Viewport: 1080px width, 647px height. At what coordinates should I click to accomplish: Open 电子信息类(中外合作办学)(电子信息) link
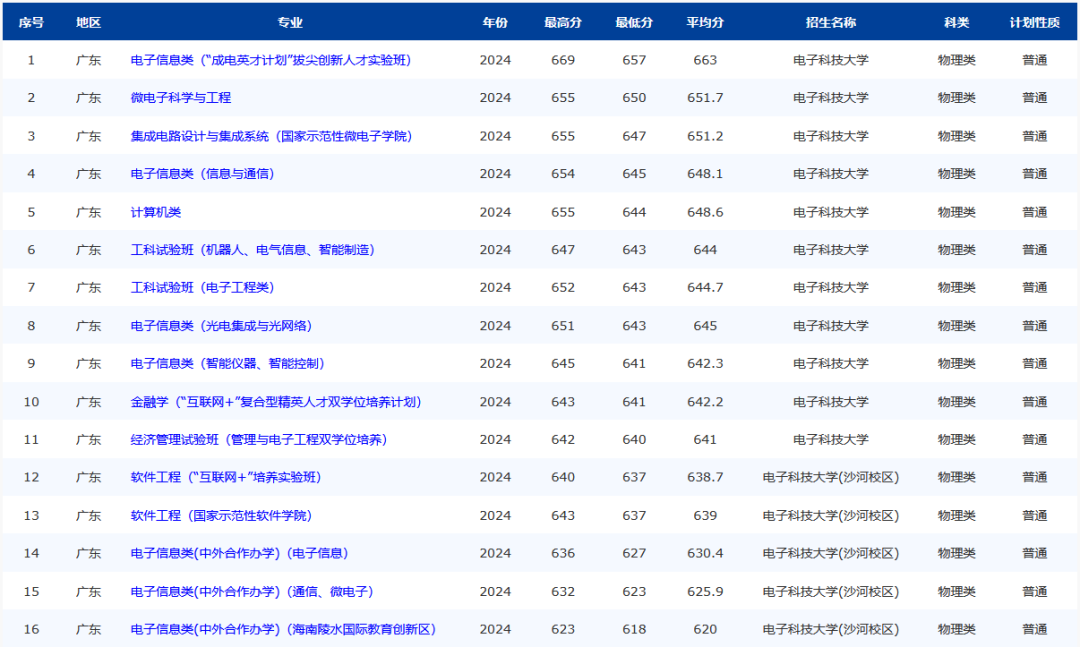click(240, 553)
